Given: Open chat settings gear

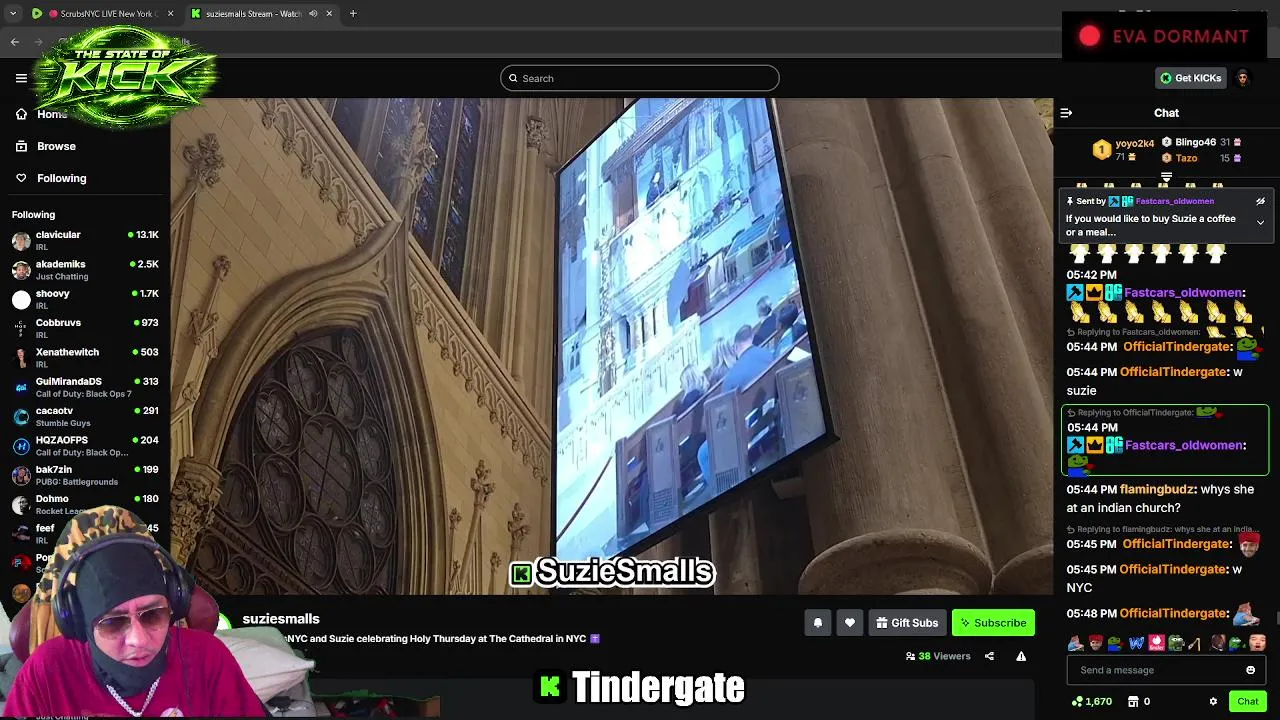Looking at the screenshot, I should click(1213, 702).
